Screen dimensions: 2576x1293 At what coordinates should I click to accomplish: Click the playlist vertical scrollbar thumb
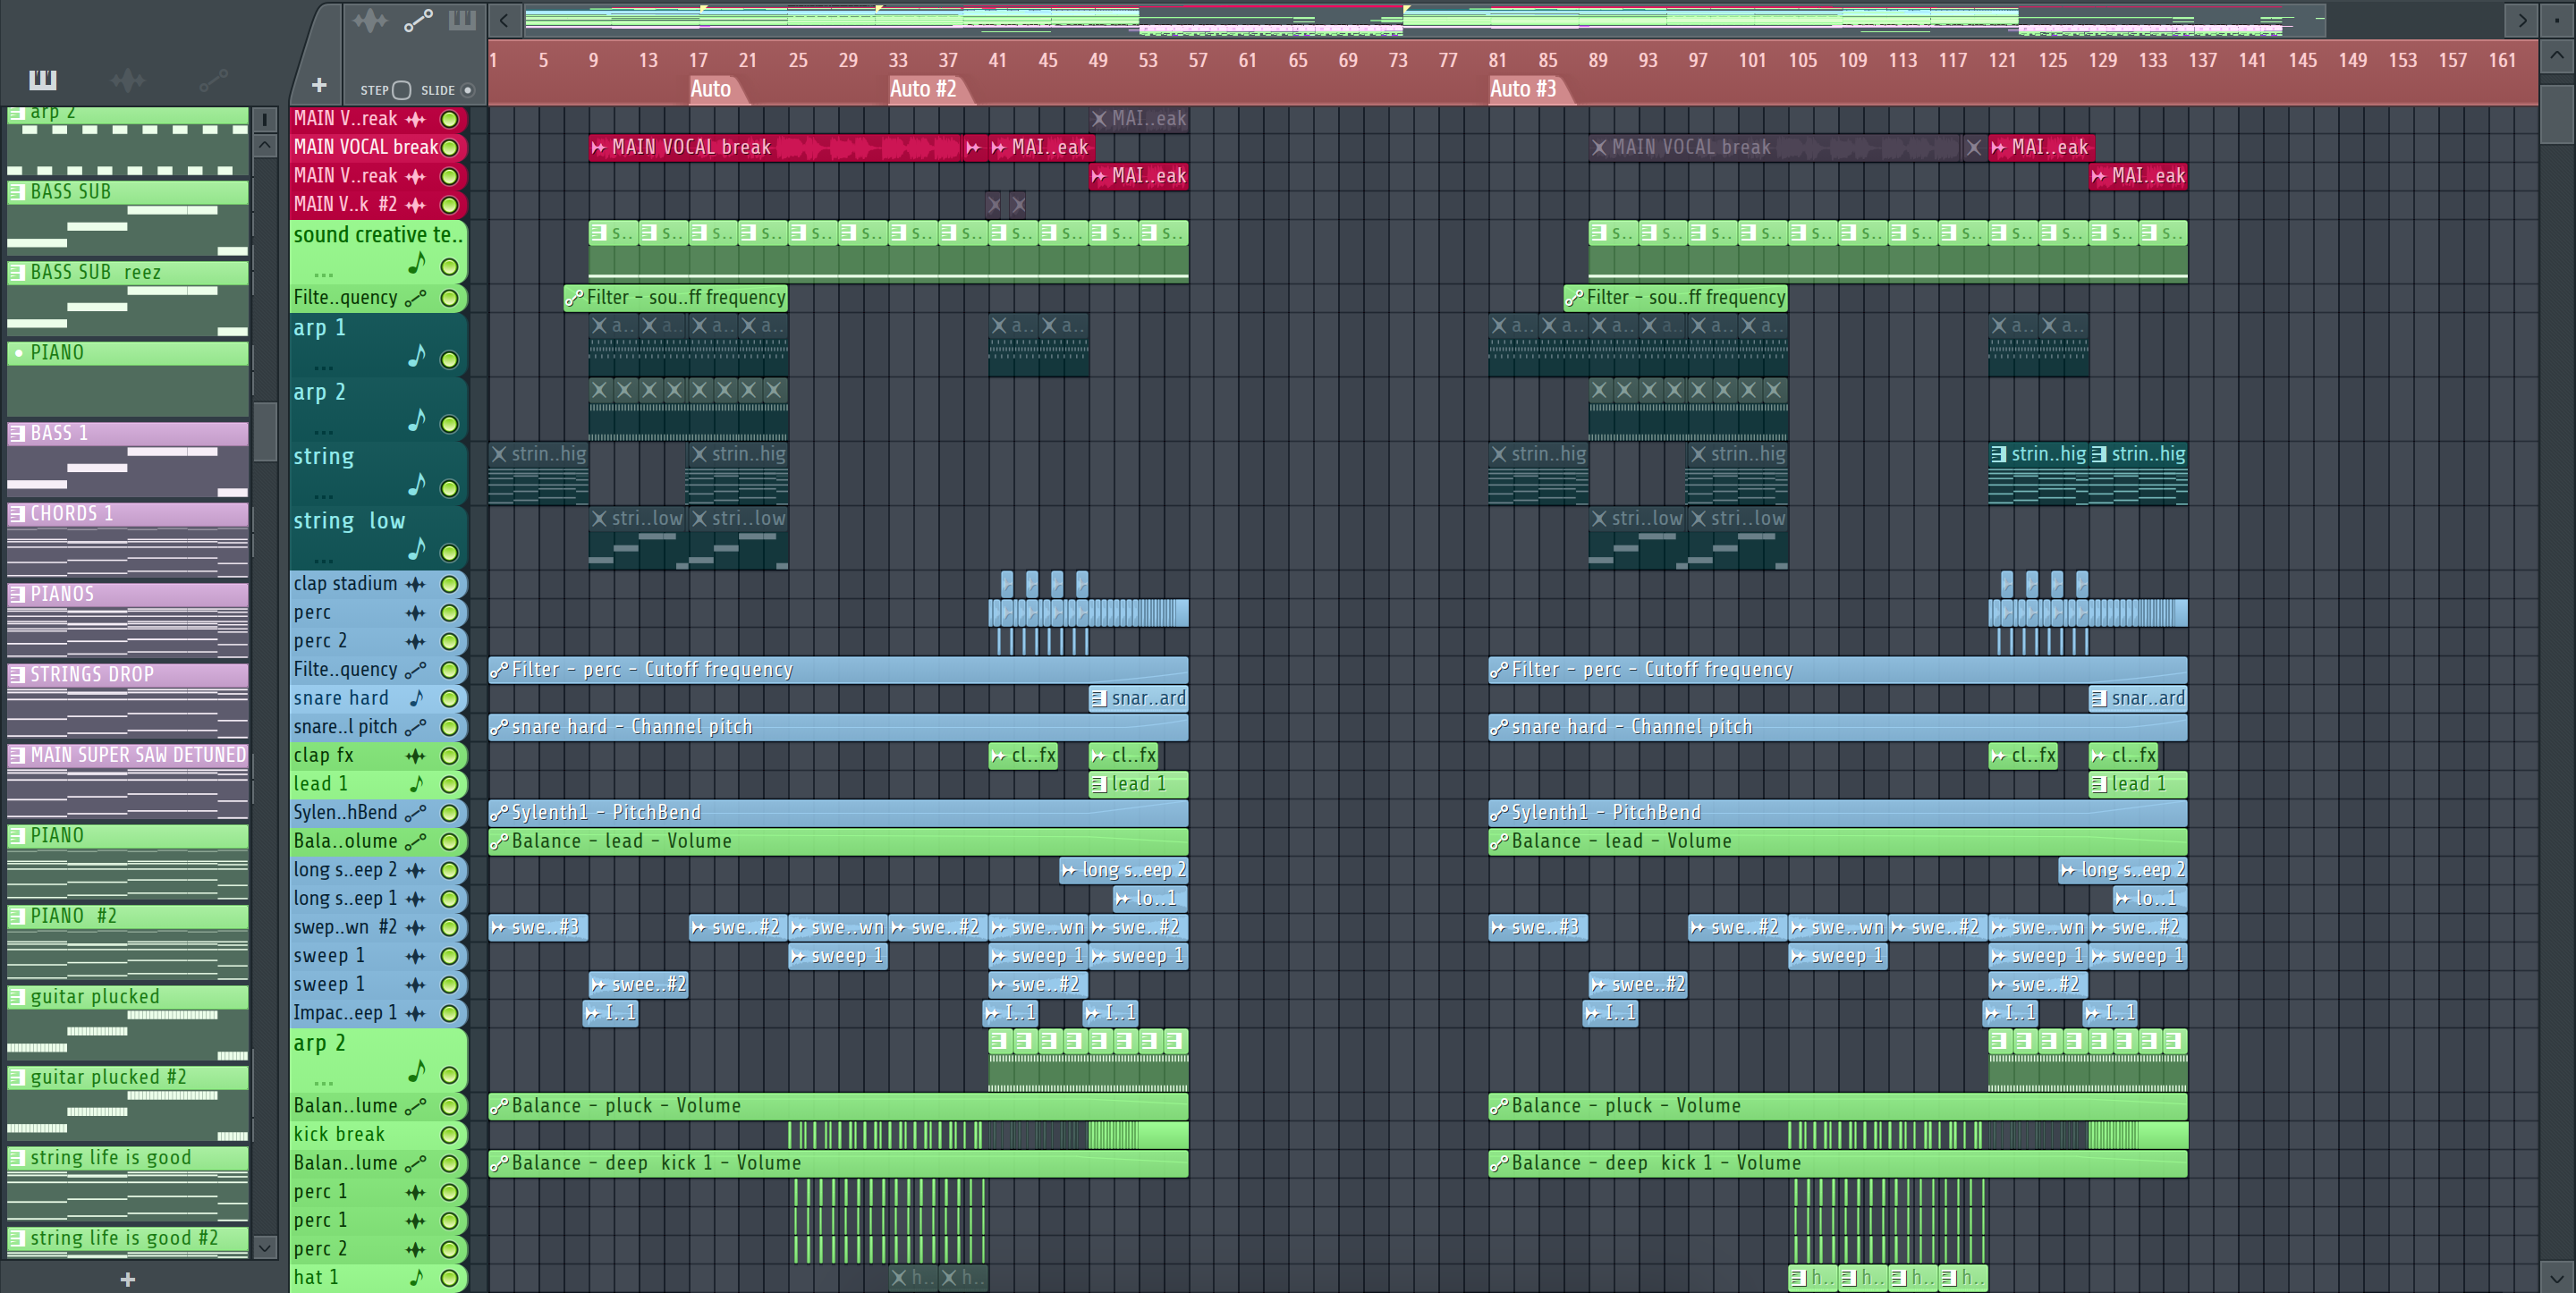(x=2556, y=115)
